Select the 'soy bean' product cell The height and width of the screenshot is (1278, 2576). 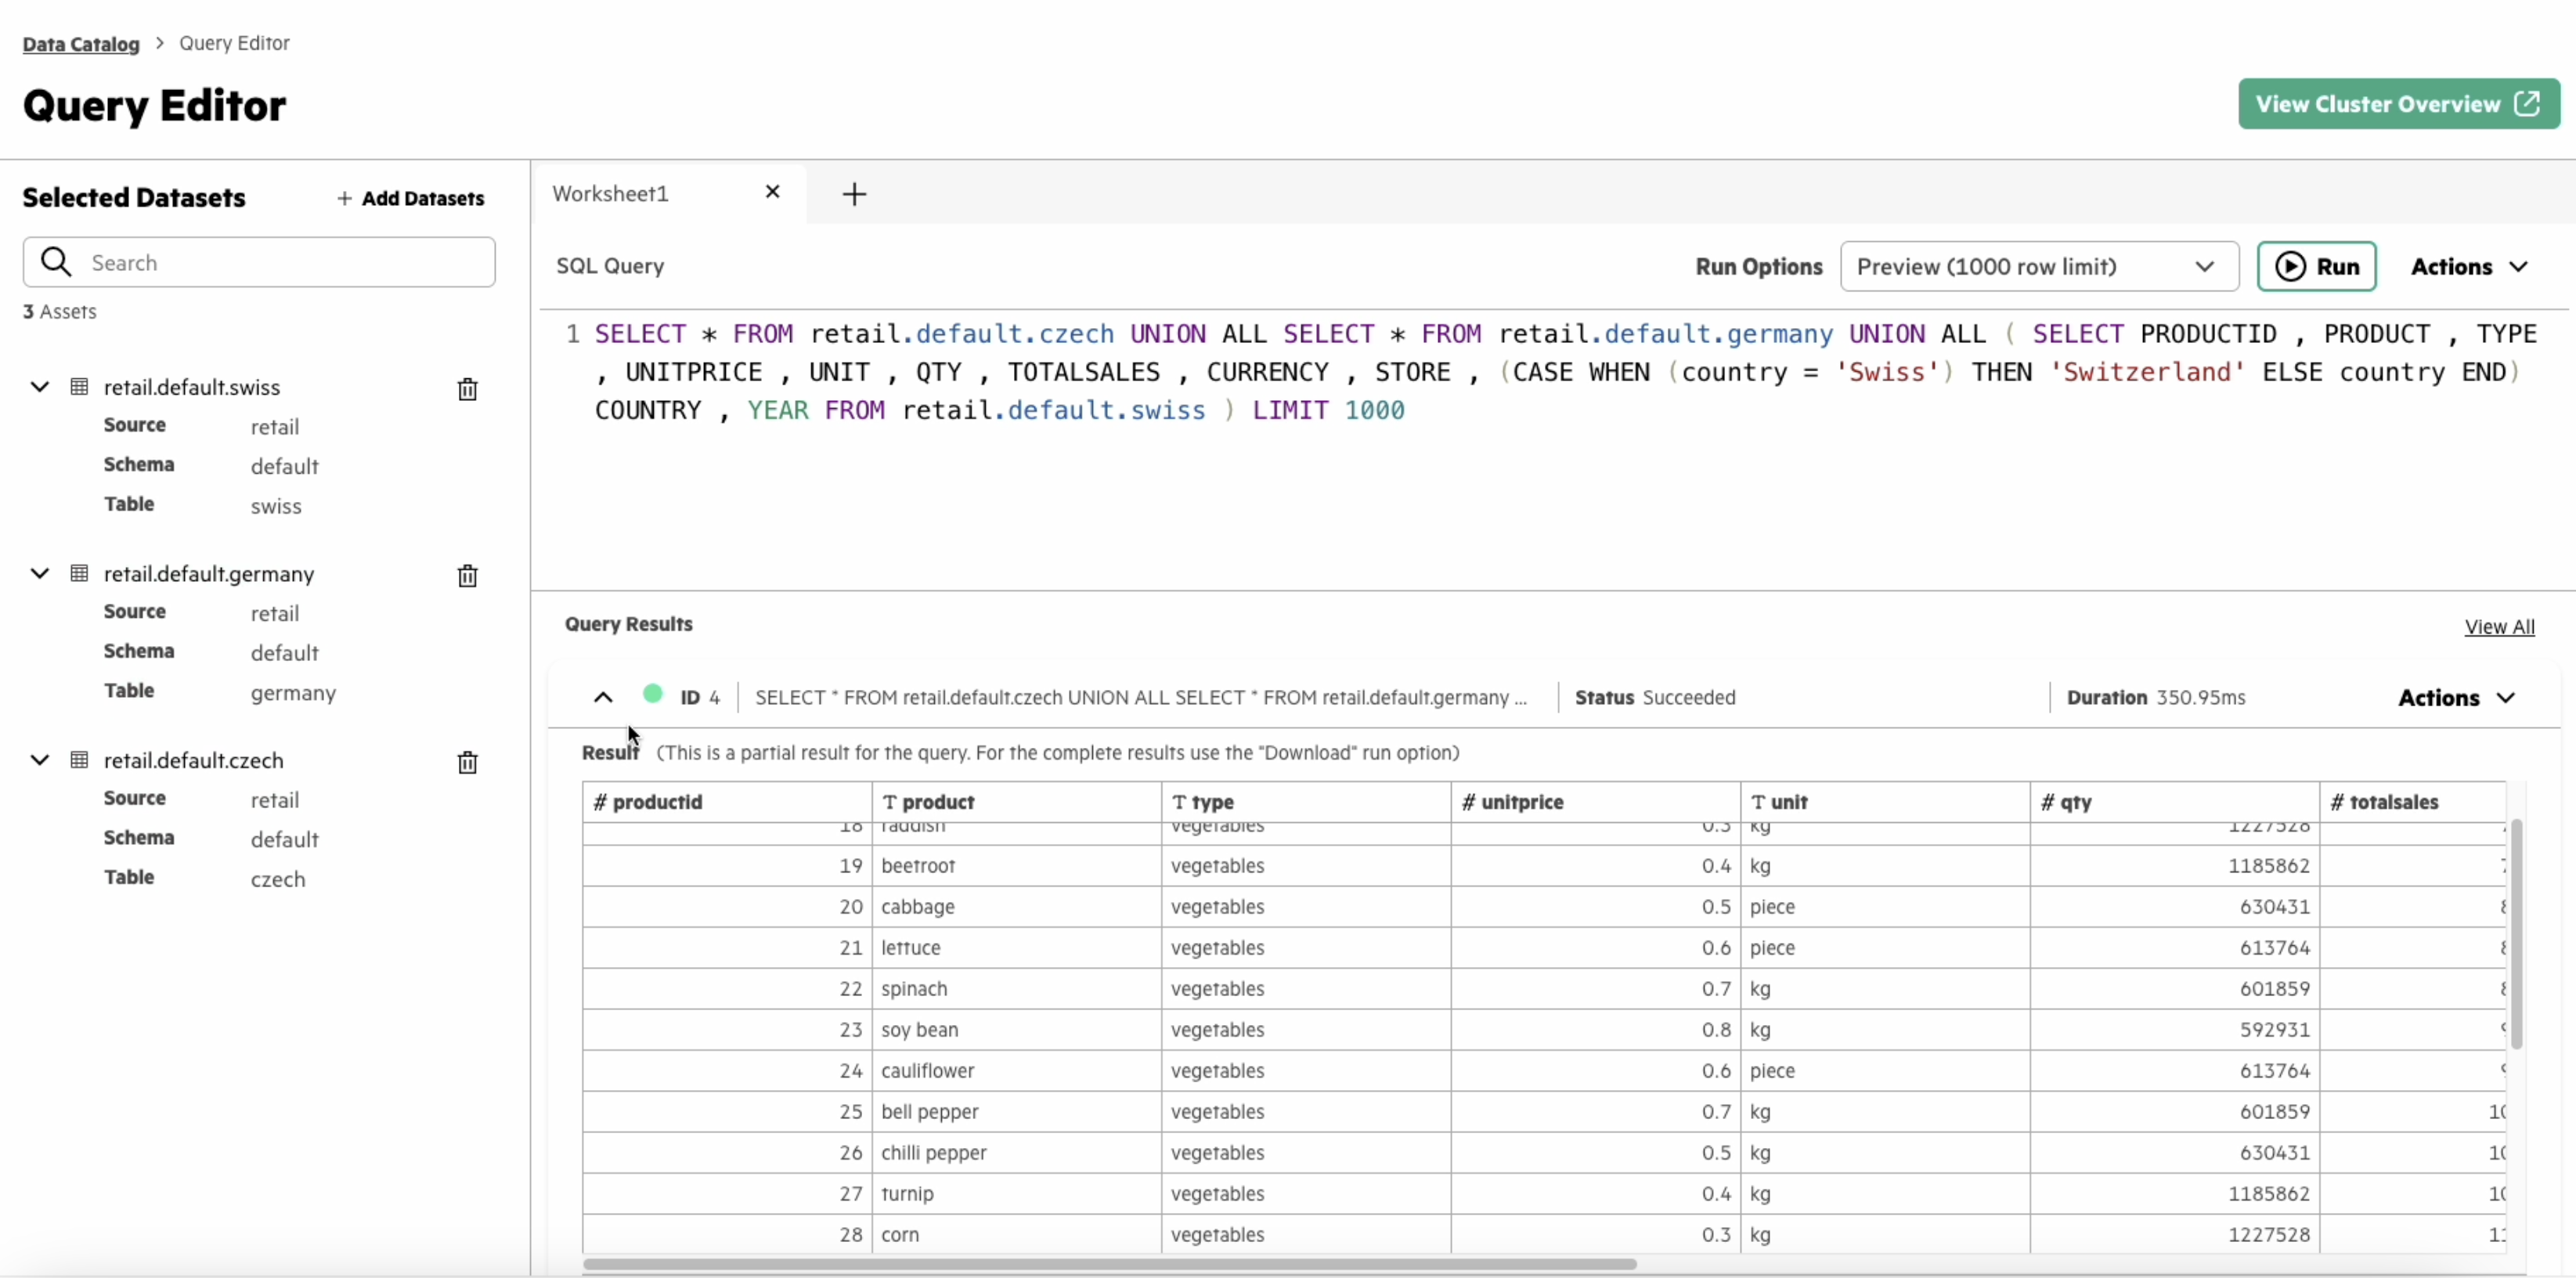[x=1016, y=1030]
